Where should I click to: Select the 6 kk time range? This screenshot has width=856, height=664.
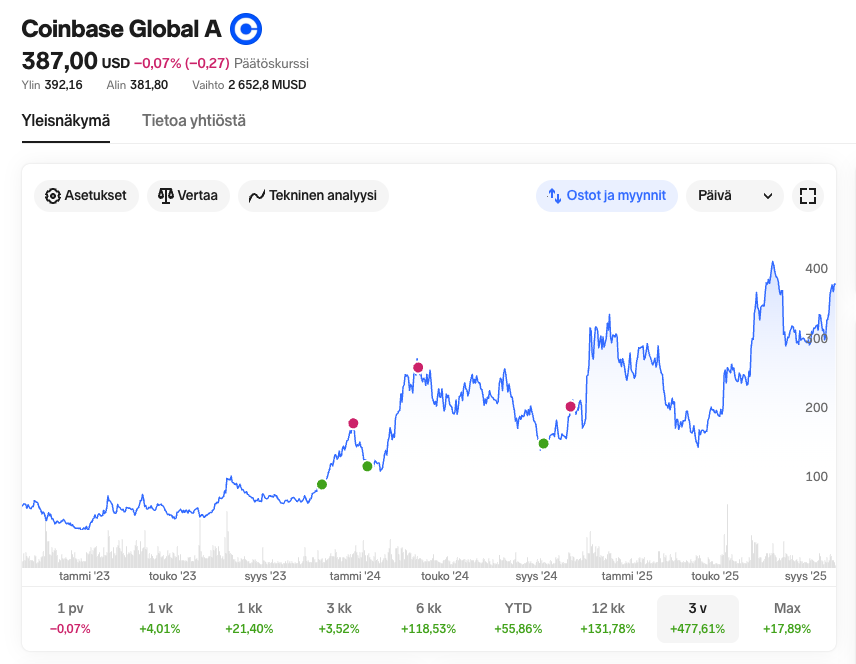coord(429,618)
